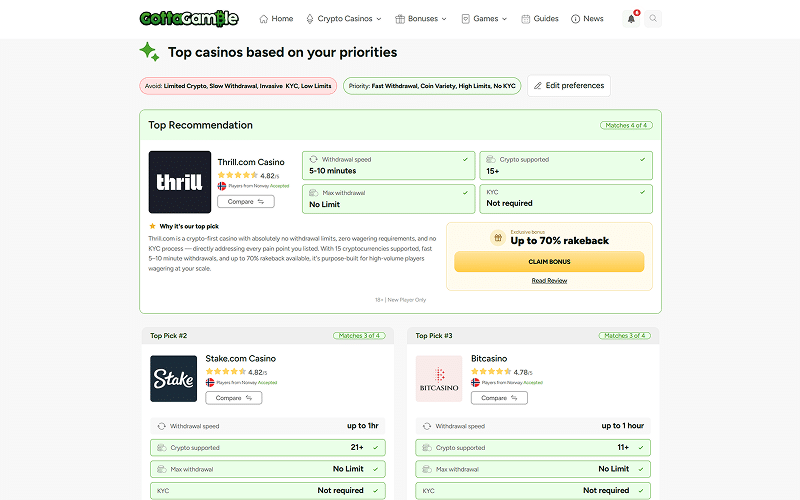Click the Stake Crypto supported 21+ checkmark

click(x=376, y=447)
